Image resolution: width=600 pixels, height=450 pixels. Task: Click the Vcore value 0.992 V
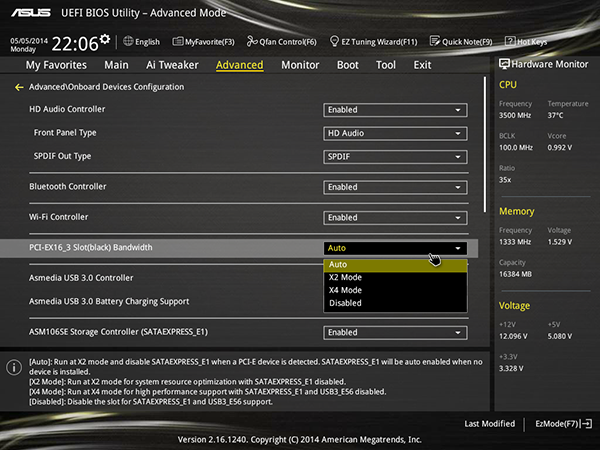559,148
